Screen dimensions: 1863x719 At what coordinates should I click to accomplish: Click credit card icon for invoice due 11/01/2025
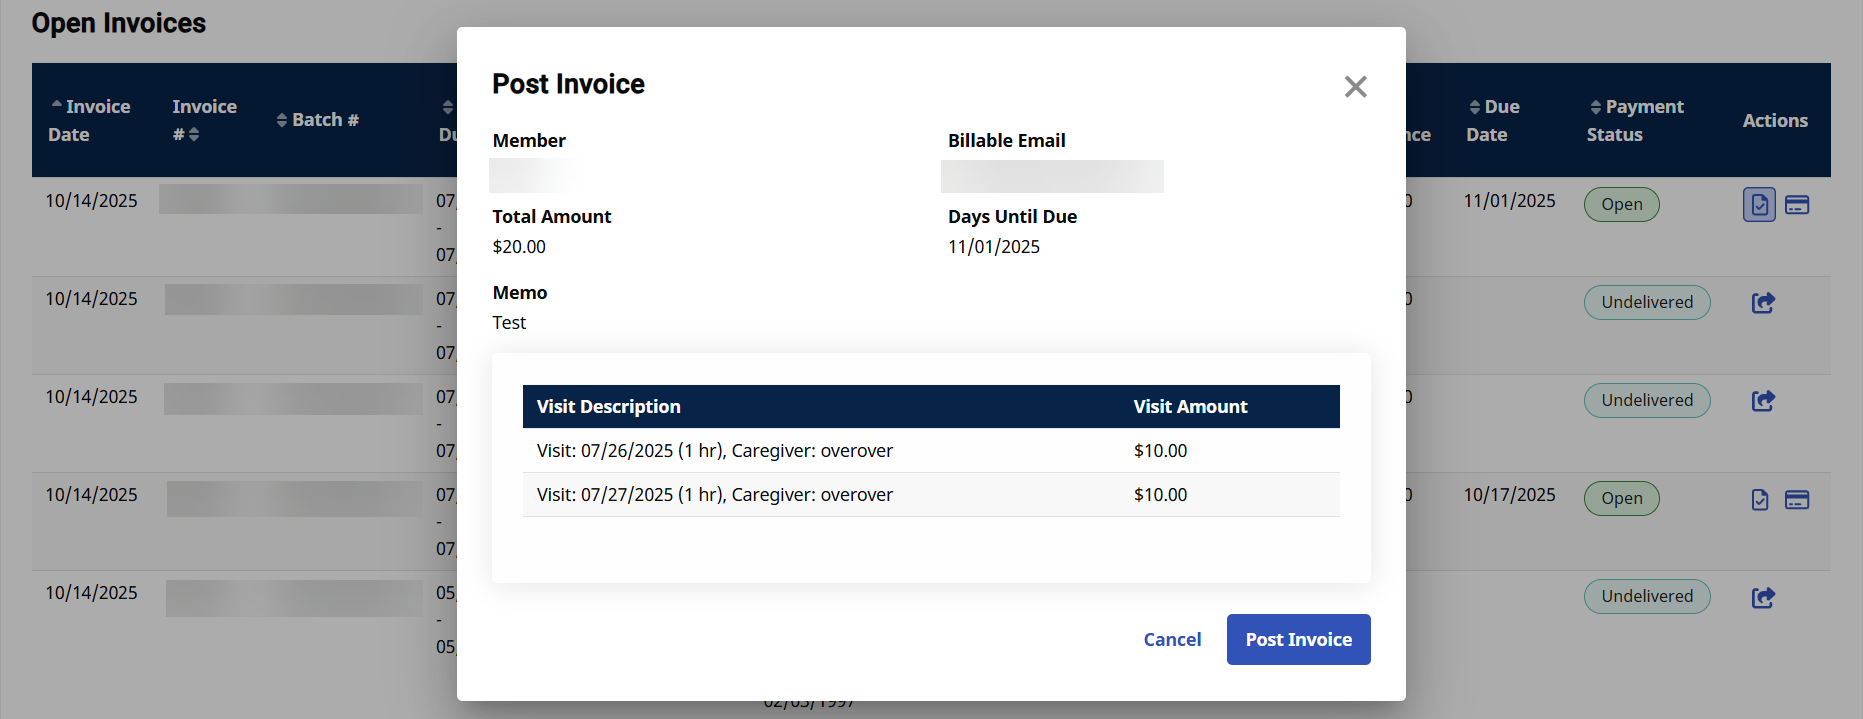click(1796, 205)
